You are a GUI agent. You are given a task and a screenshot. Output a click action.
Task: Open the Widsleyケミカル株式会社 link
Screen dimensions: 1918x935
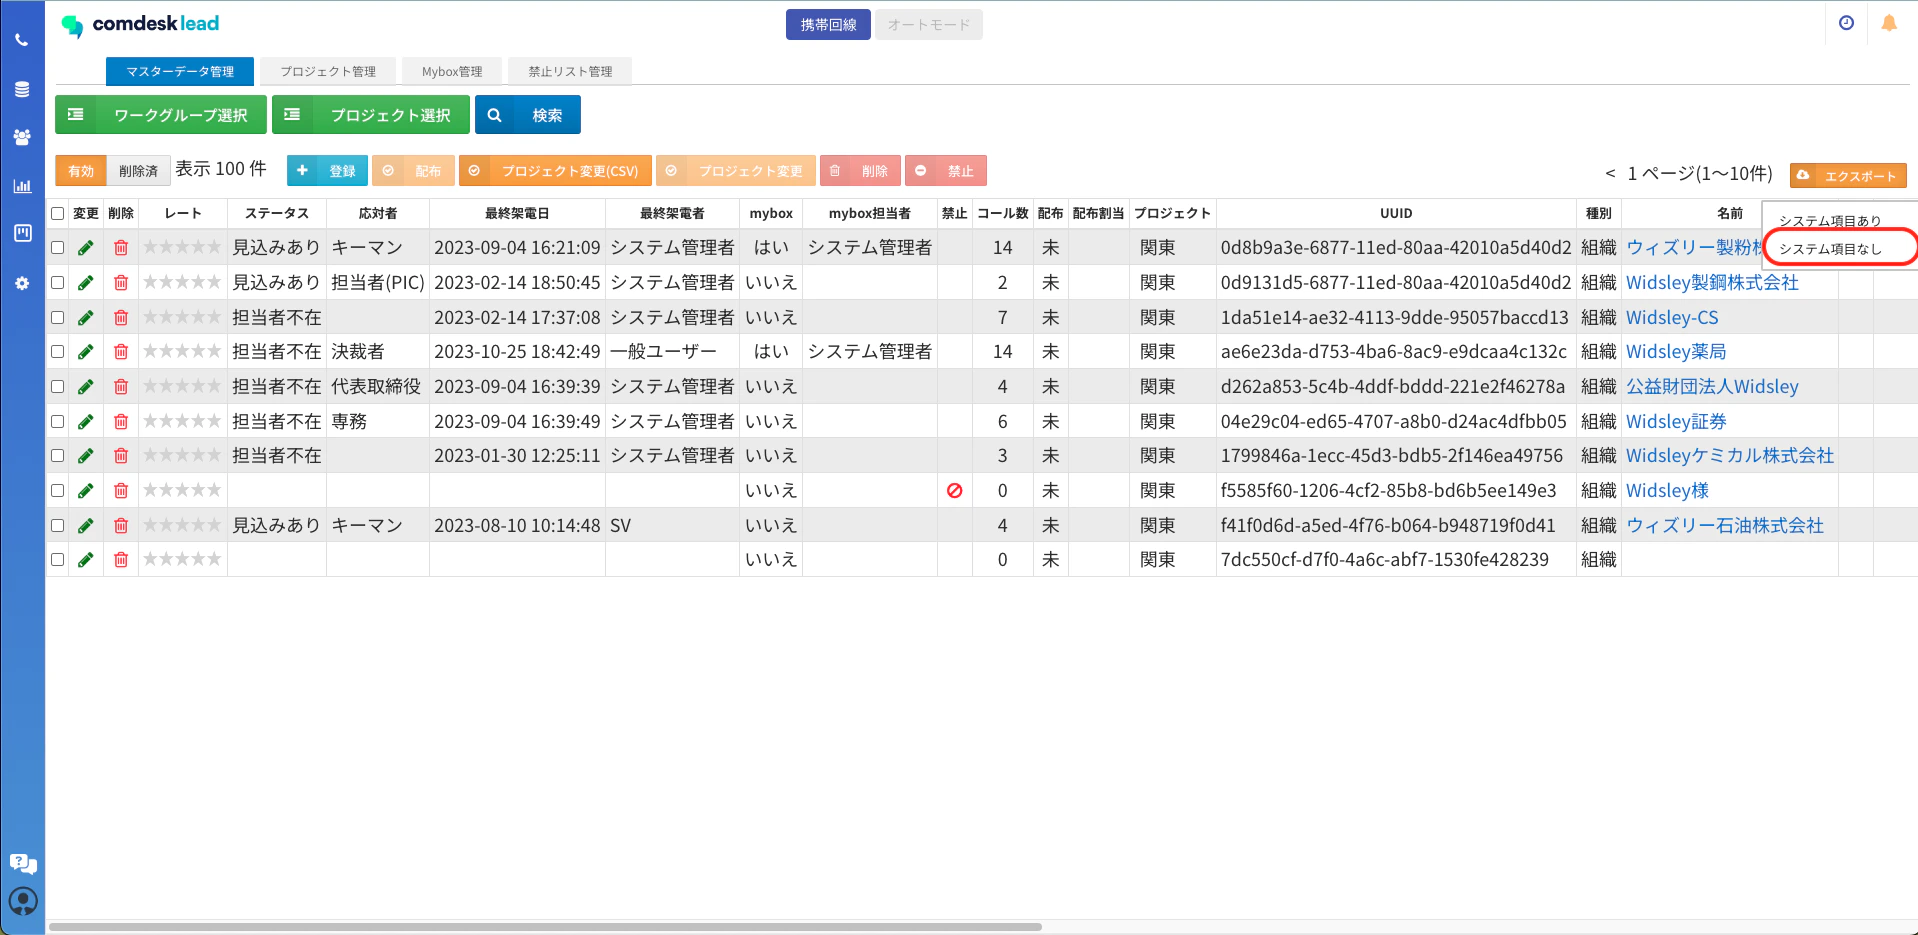click(x=1730, y=456)
